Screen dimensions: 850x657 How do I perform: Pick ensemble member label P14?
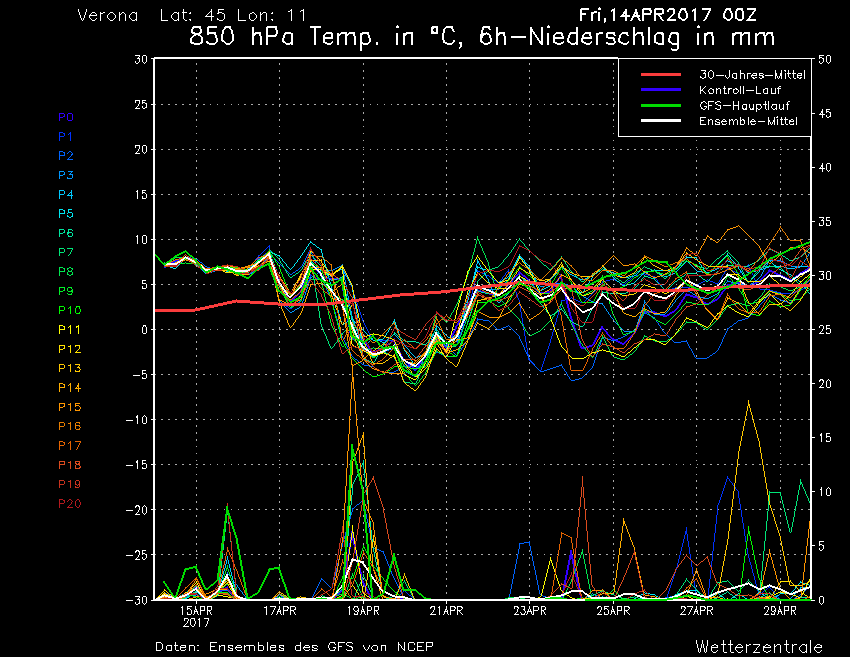pos(69,388)
